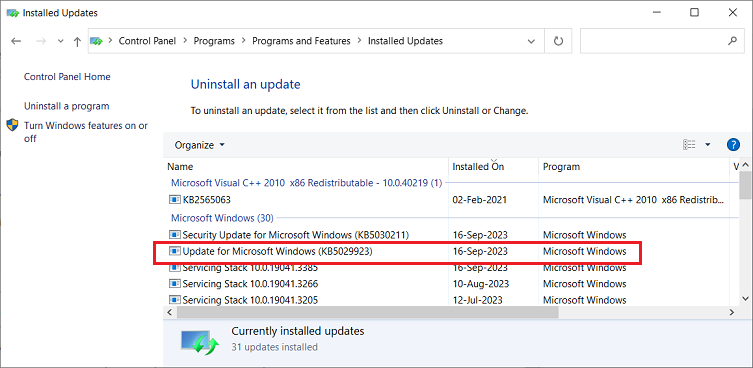Click the Currently installed updates icon

tap(200, 343)
